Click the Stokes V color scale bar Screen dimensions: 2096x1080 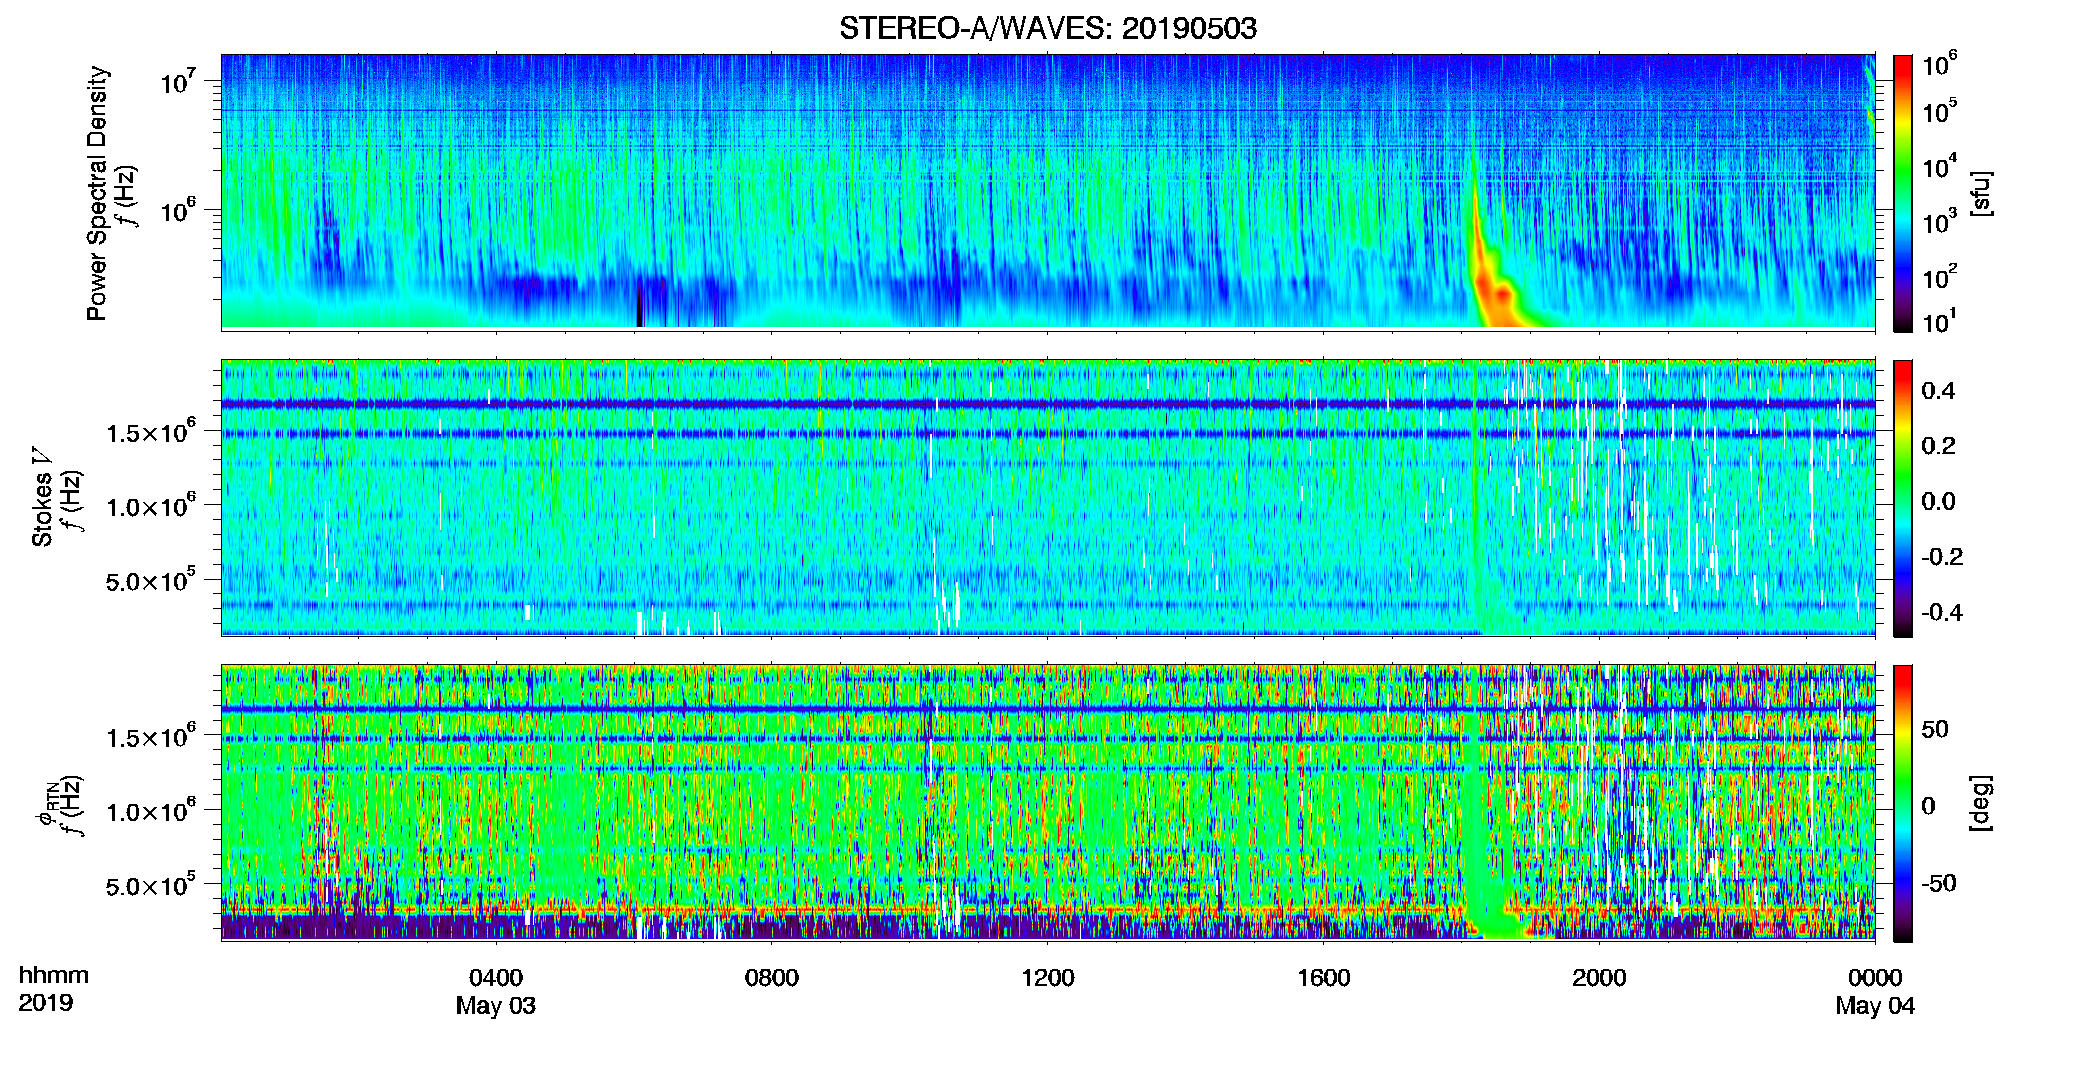1903,498
